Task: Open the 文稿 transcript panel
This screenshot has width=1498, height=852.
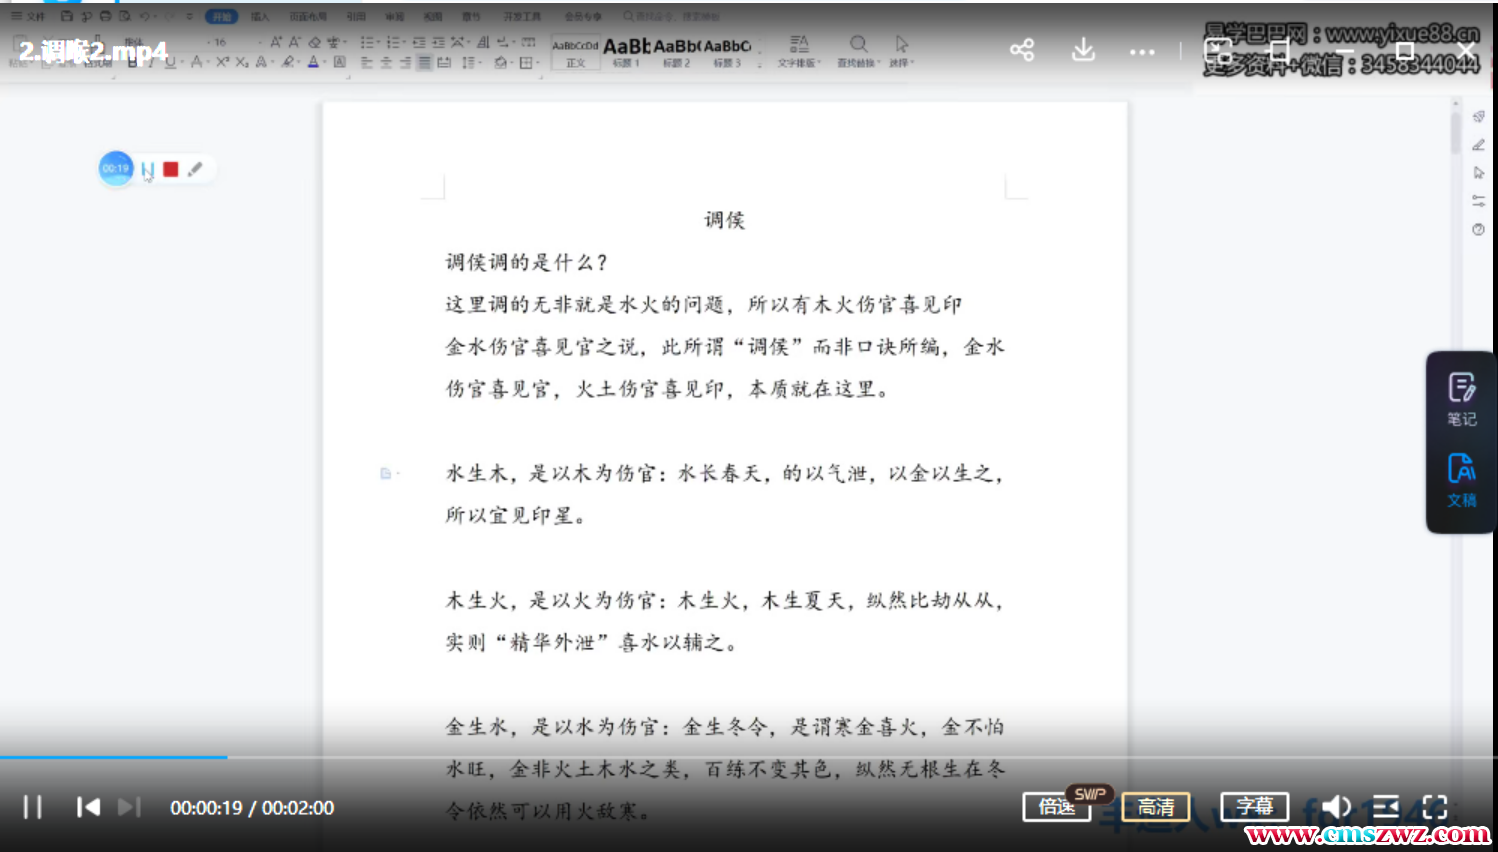Action: (1461, 480)
